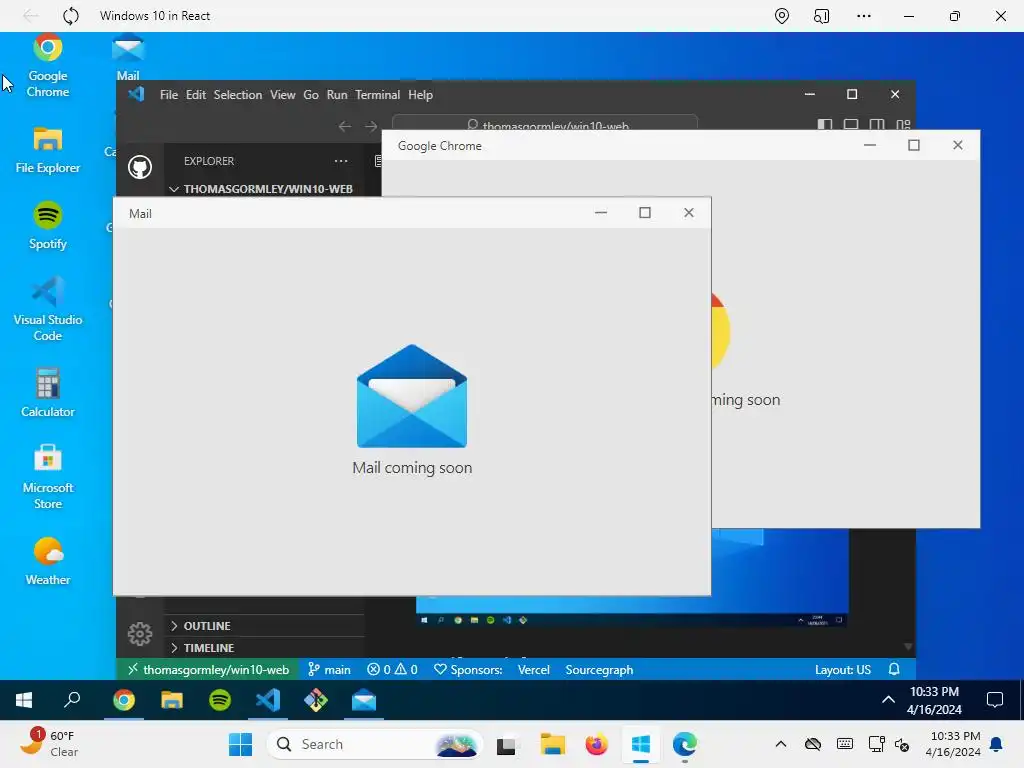The height and width of the screenshot is (768, 1024).
Task: Open File Explorer in inner taskbar
Action: (x=172, y=700)
